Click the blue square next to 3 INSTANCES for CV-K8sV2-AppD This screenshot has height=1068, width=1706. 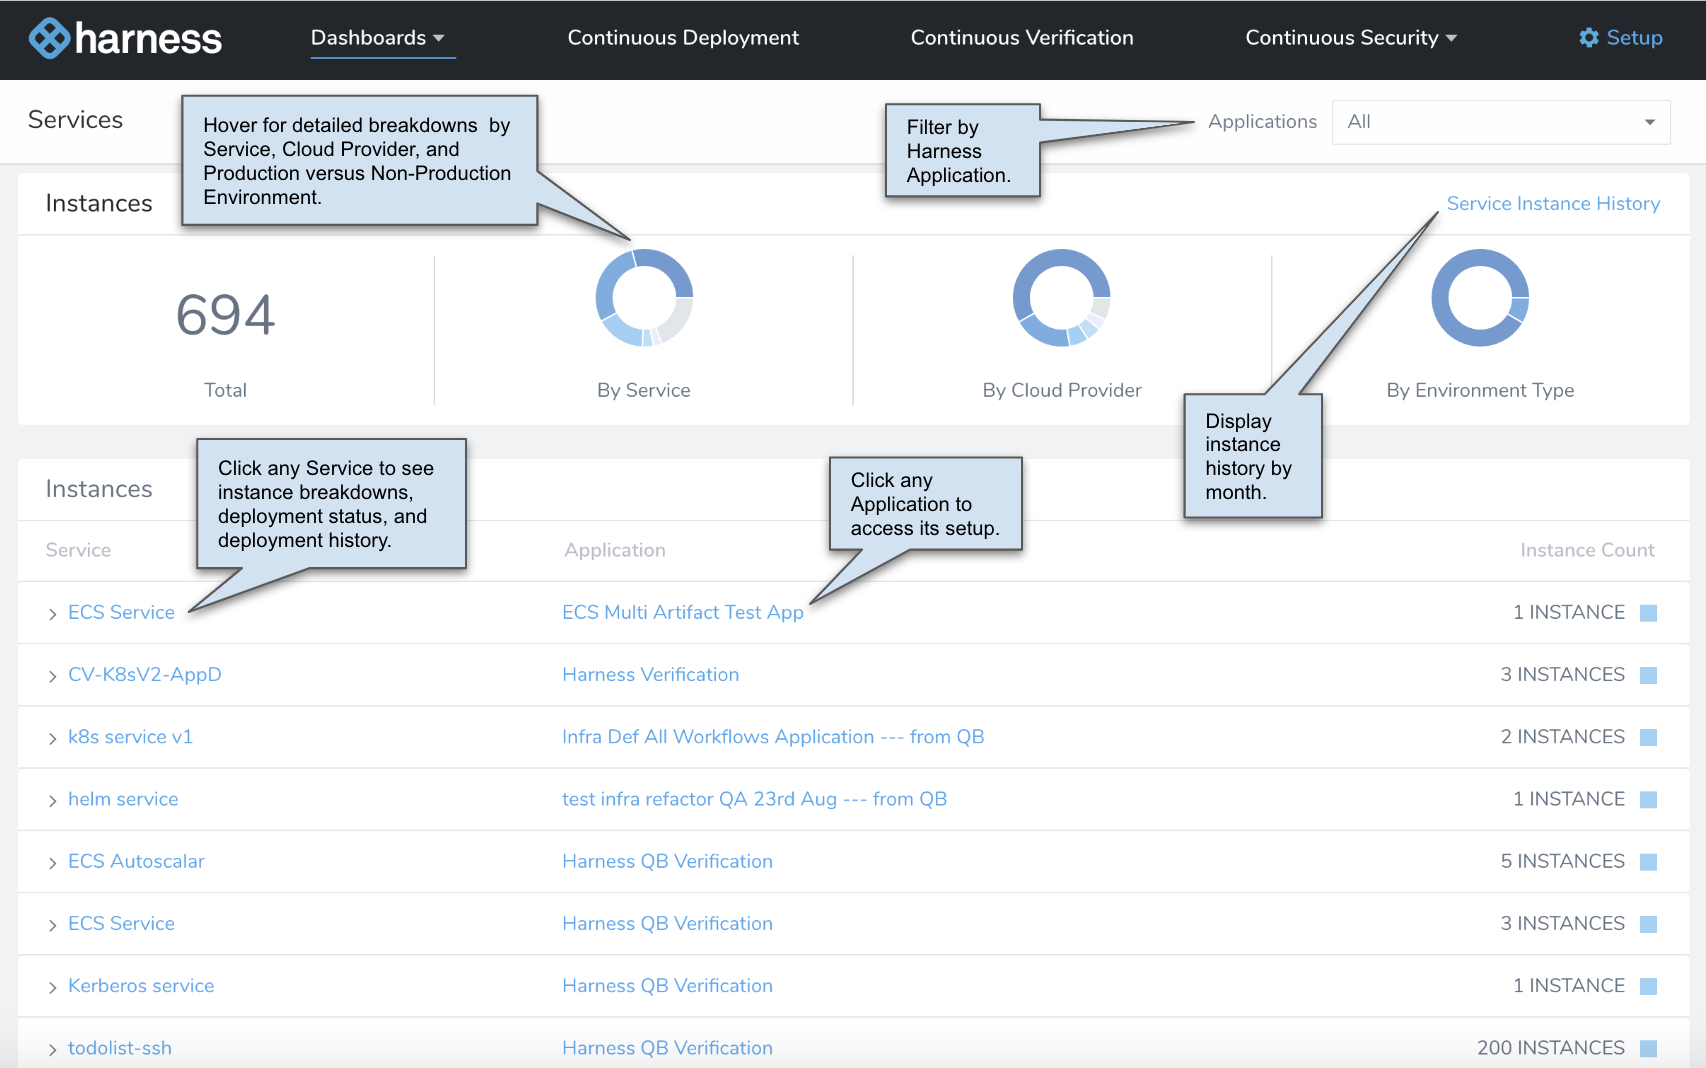point(1649,675)
